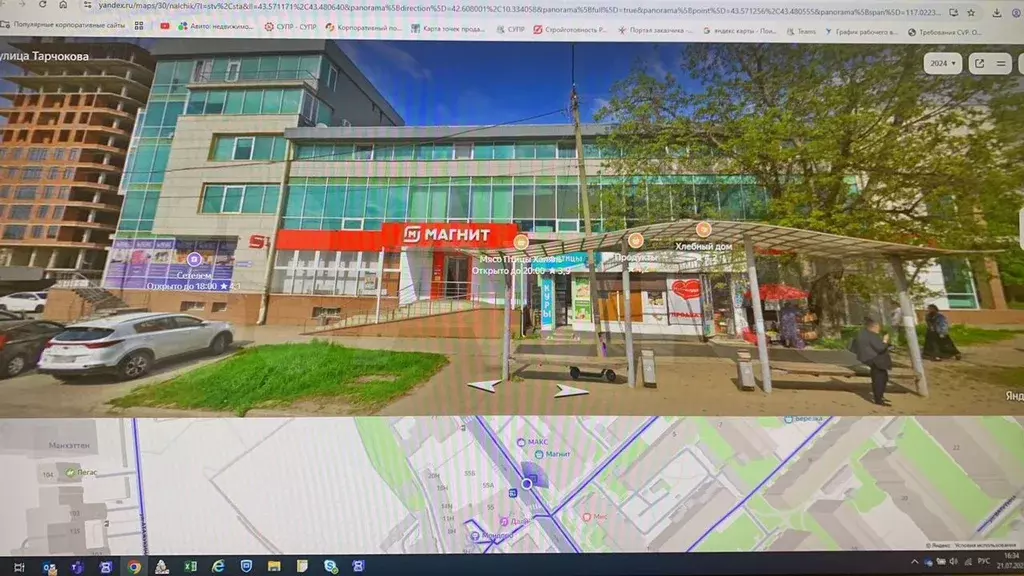The width and height of the screenshot is (1024, 576).
Task: Open Microsoft Teams from the taskbar
Action: coord(77,567)
